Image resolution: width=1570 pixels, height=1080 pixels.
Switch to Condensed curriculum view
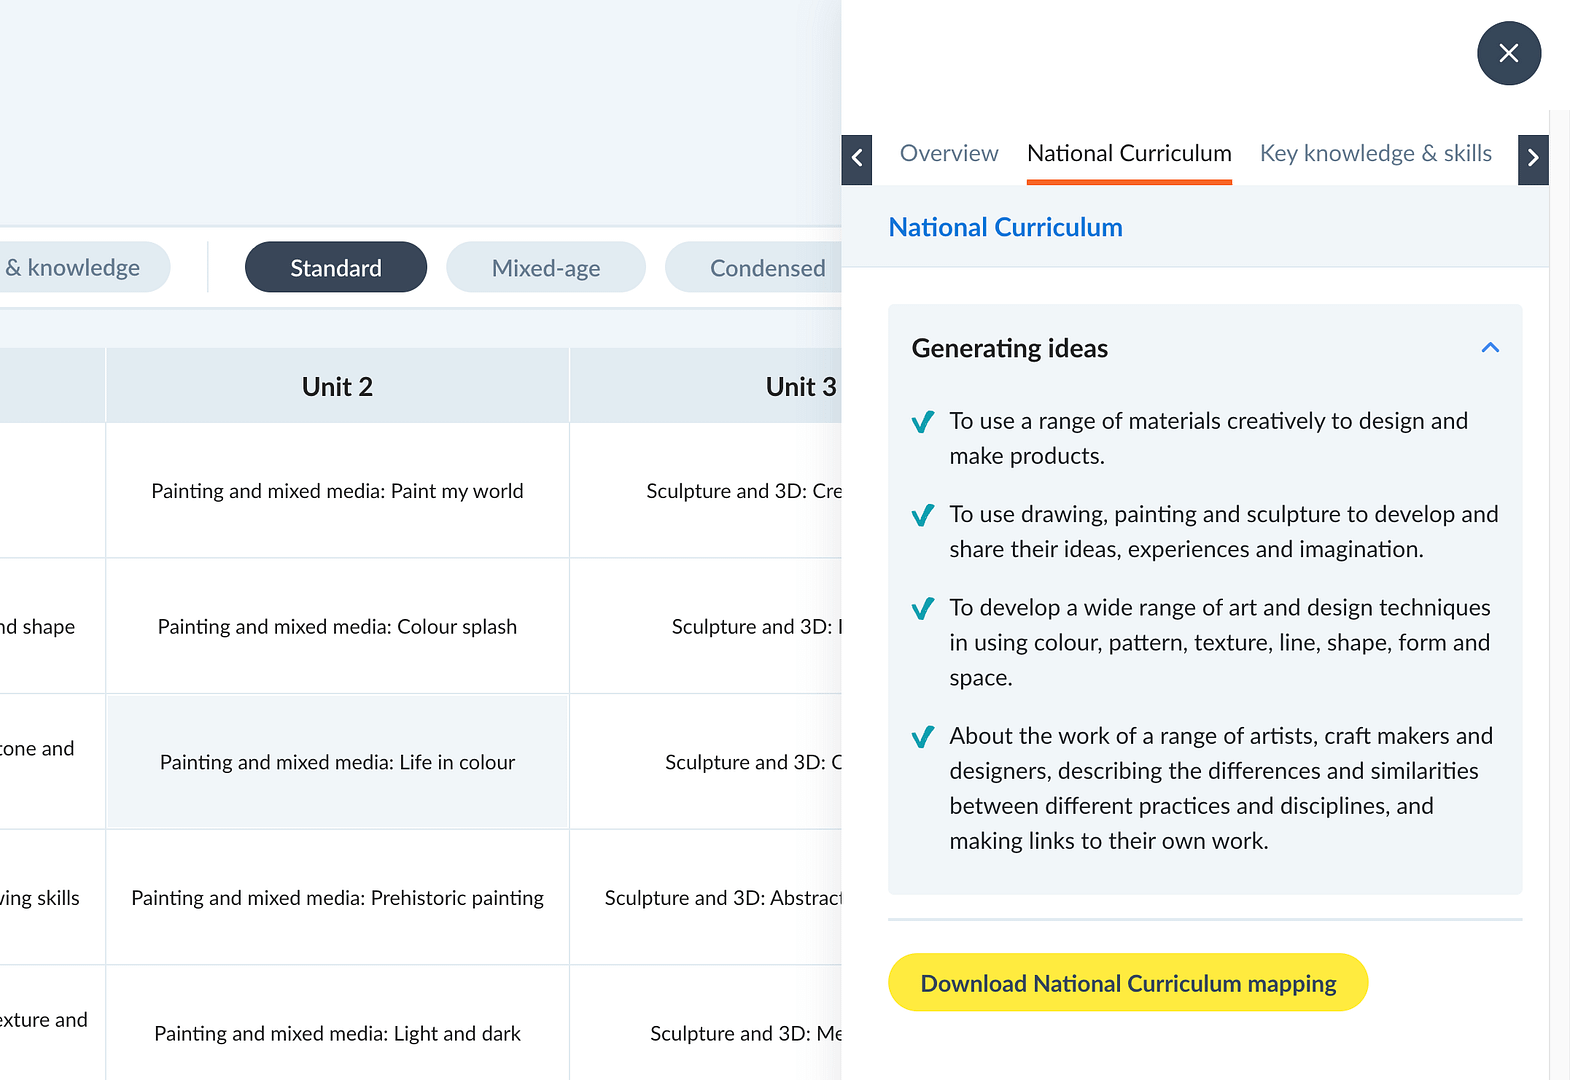[754, 268]
